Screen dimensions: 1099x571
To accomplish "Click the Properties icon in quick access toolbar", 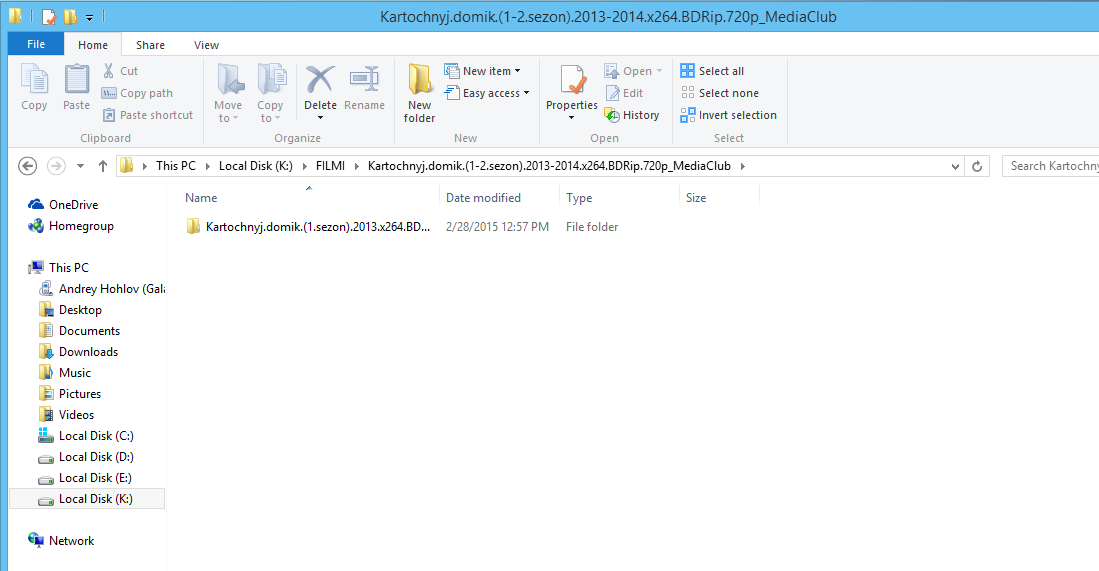I will pos(49,16).
